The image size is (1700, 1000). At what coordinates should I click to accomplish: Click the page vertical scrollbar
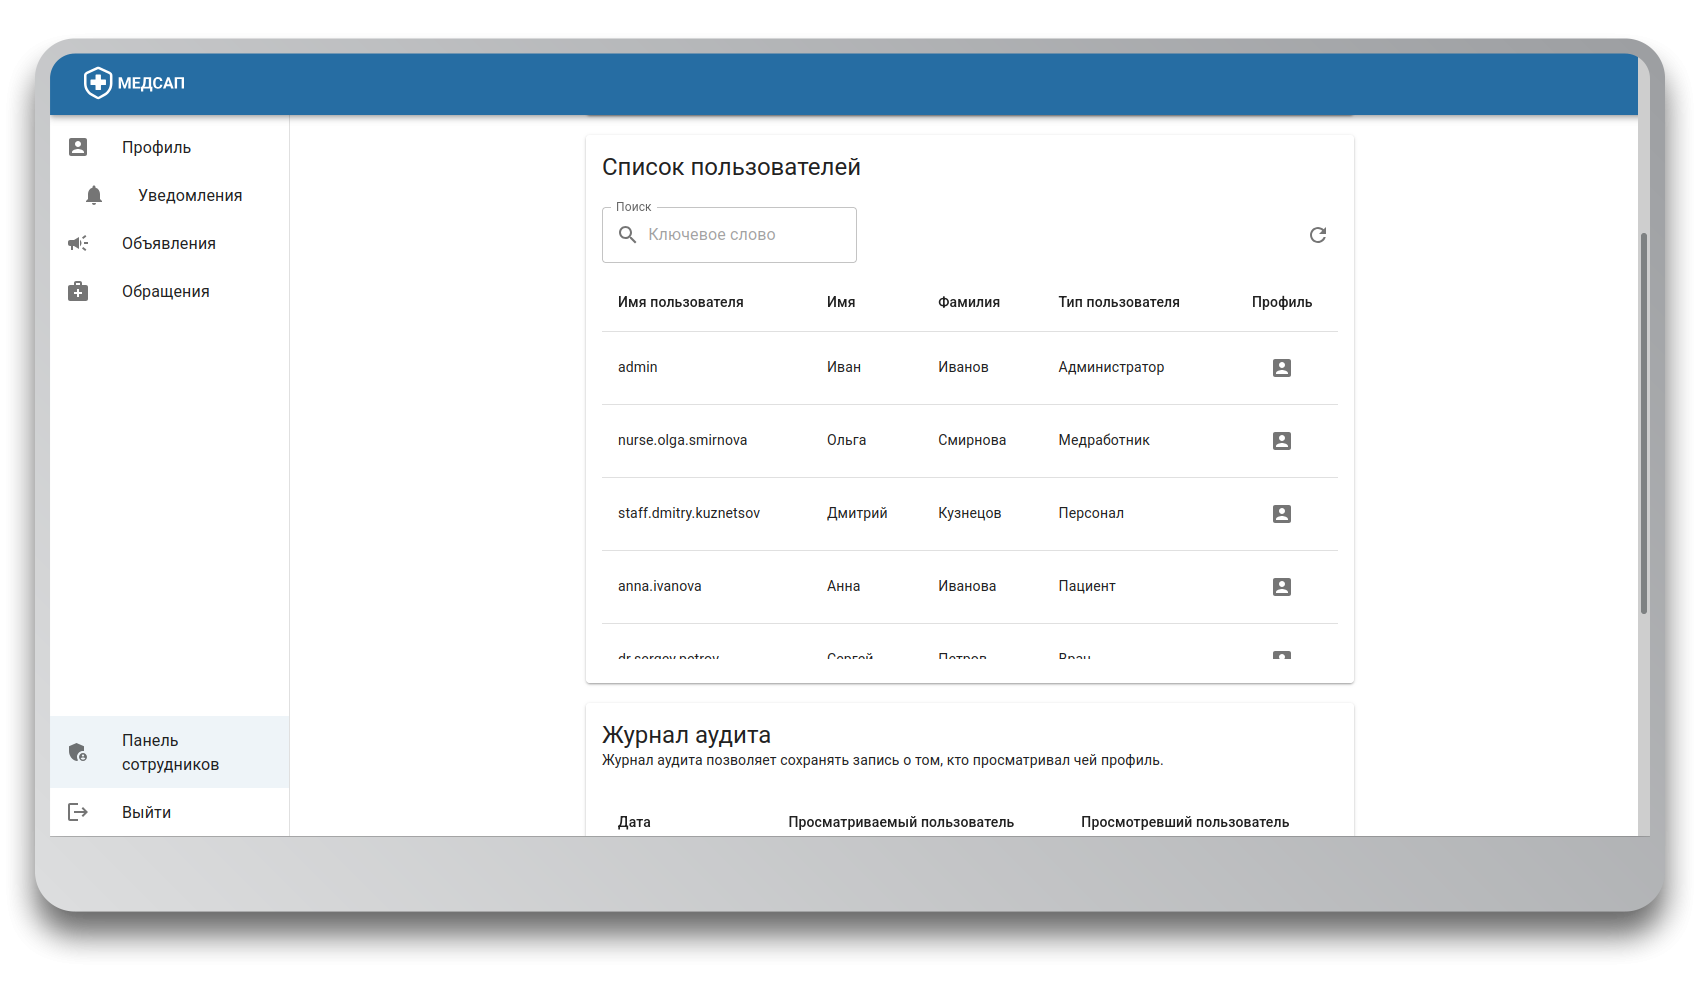click(1643, 420)
